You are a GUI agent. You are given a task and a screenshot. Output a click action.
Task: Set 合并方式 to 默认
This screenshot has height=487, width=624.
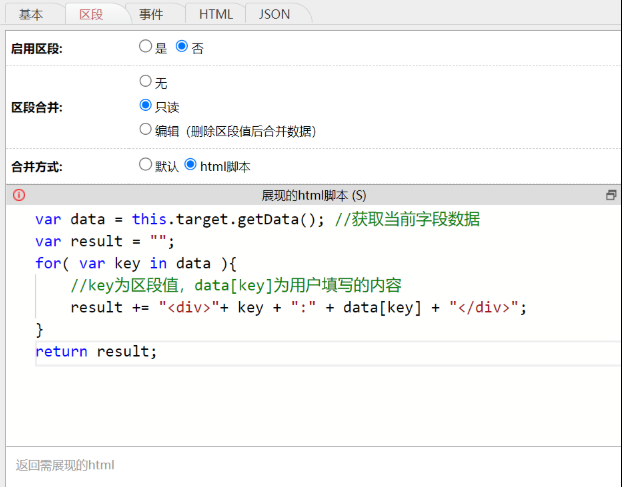pos(146,165)
